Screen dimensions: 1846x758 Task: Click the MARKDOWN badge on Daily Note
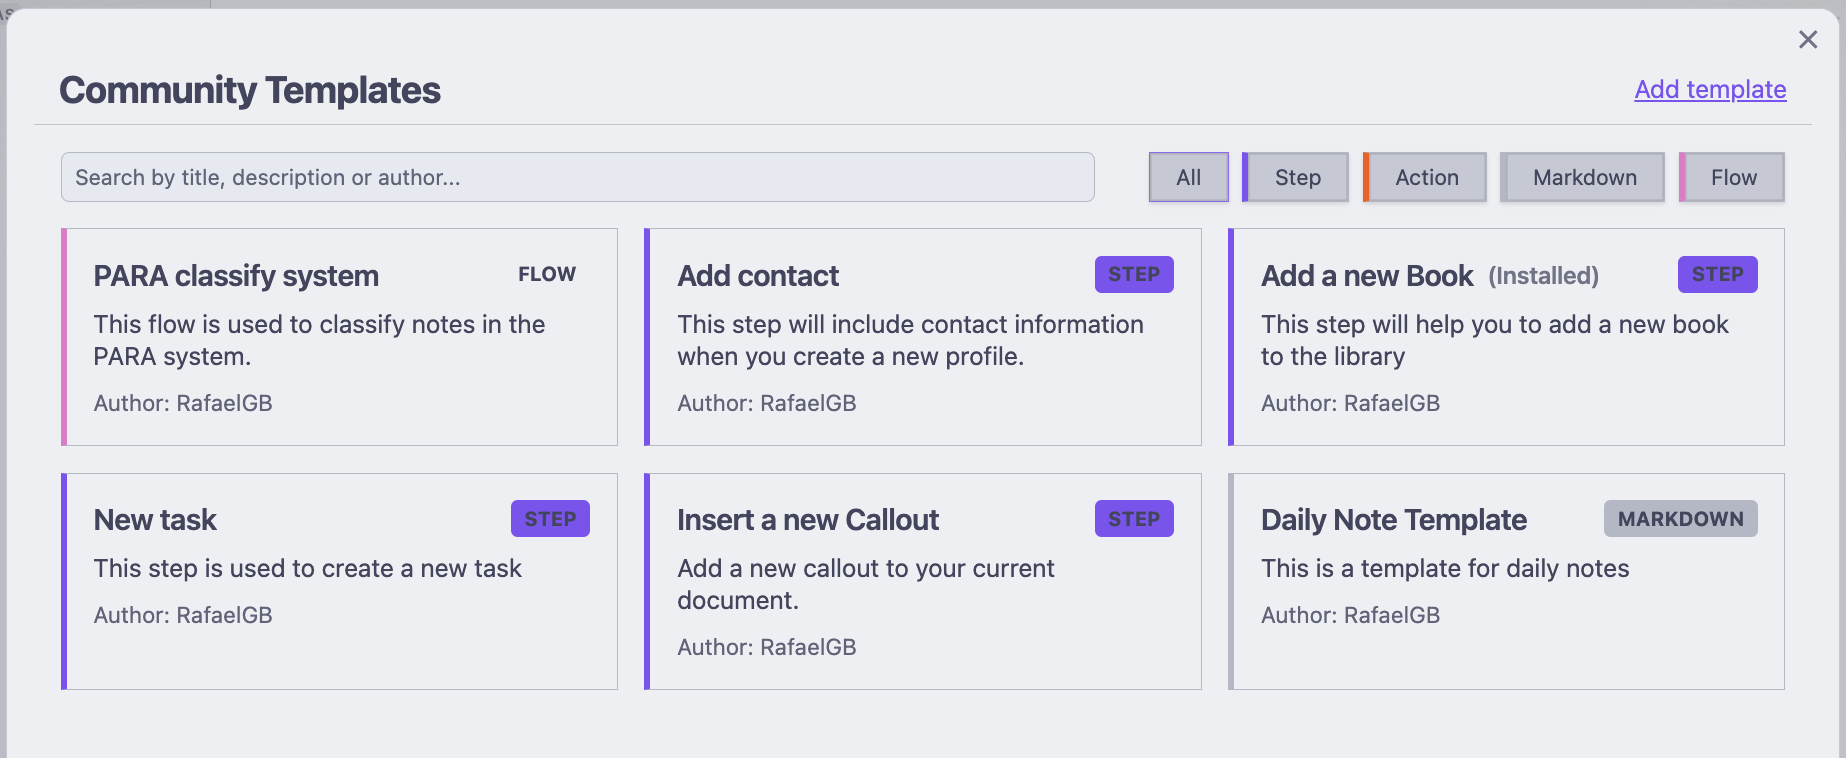pos(1681,519)
